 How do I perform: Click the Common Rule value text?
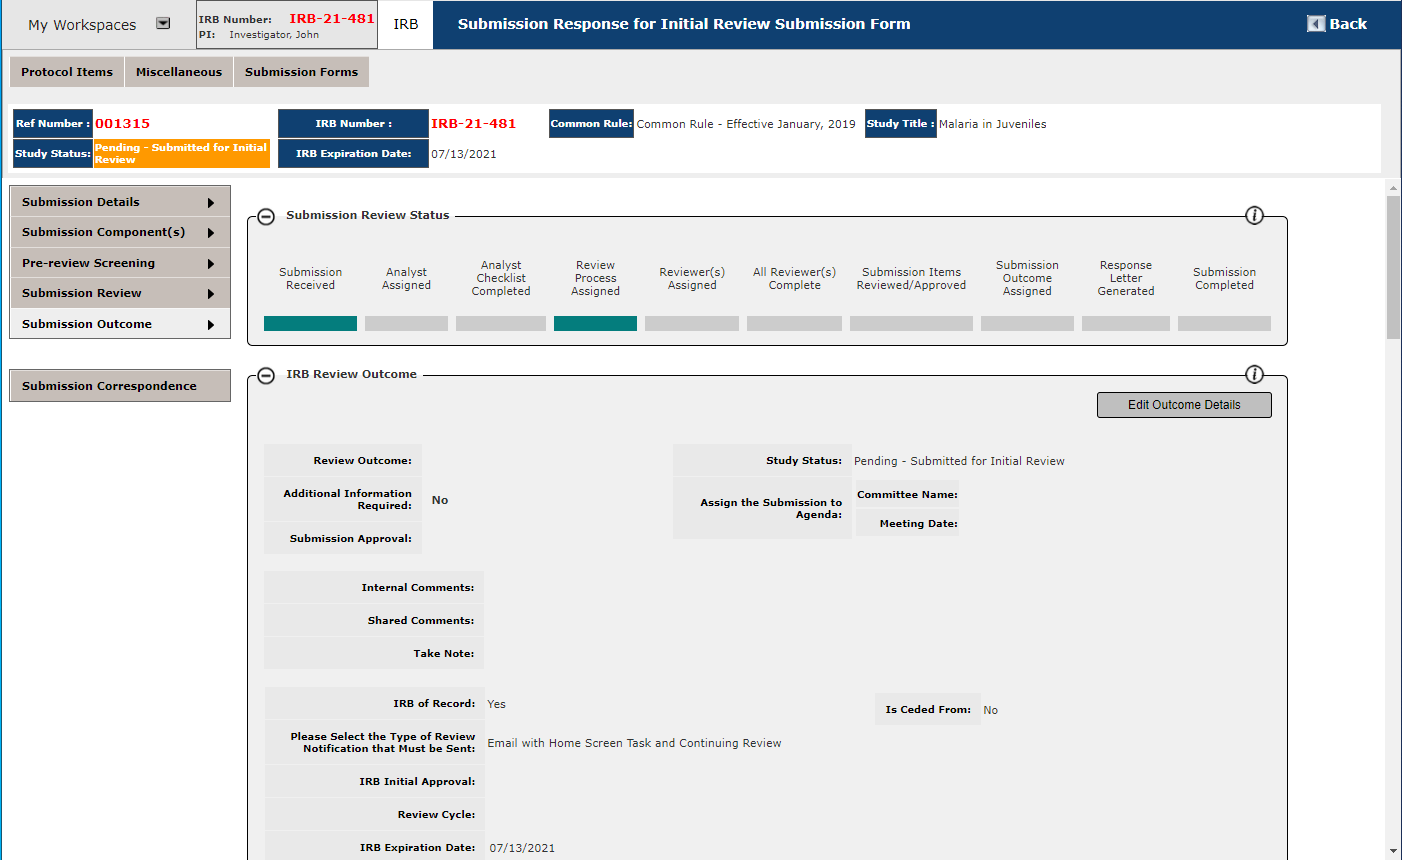point(746,124)
